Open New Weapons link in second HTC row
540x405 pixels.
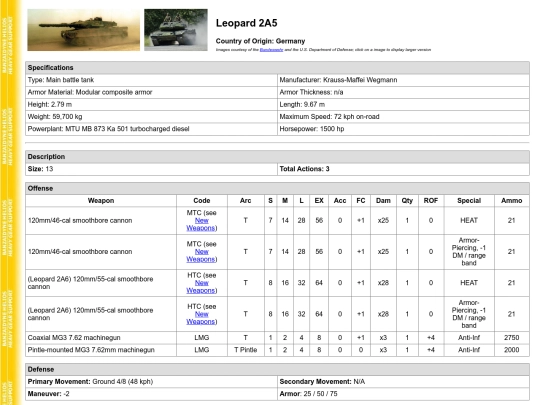201,318
